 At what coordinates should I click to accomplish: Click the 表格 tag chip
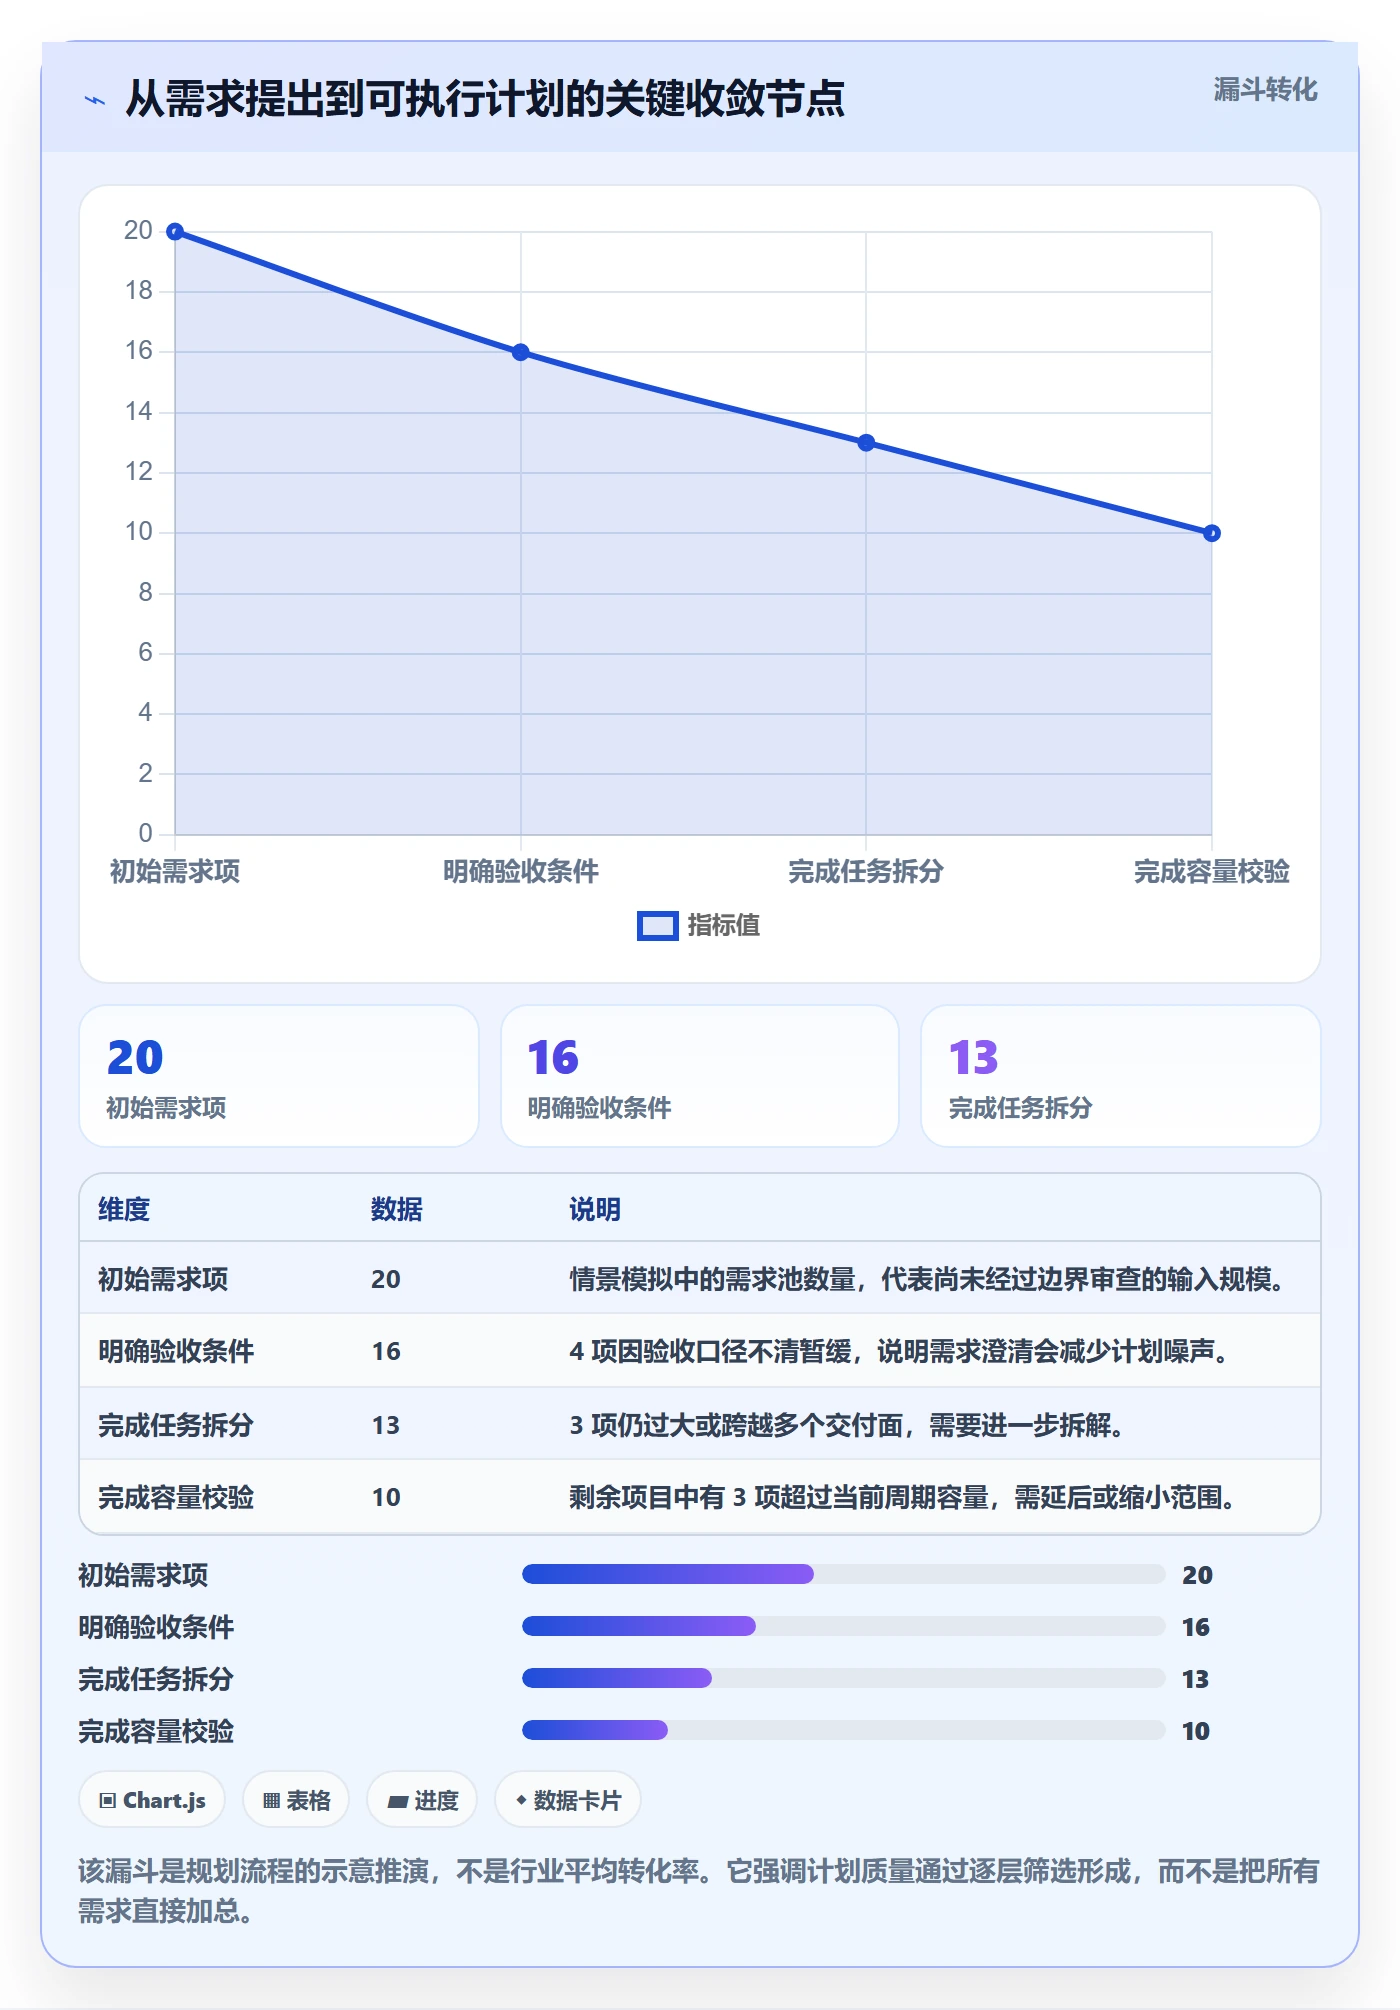[296, 1800]
